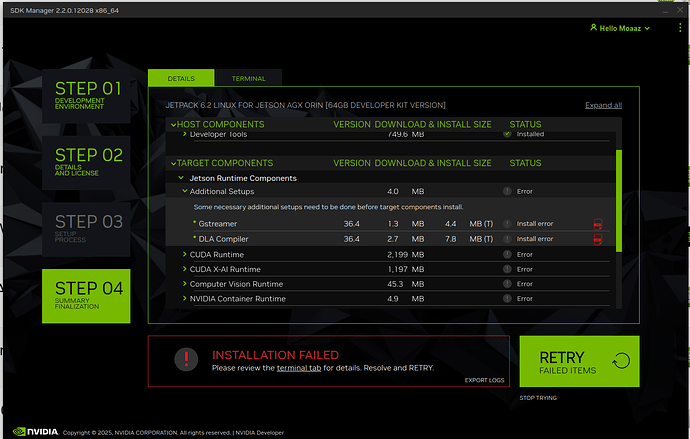Collapse the TARGET COMPONENTS section
Screen dimensions: 690x439
[173, 163]
